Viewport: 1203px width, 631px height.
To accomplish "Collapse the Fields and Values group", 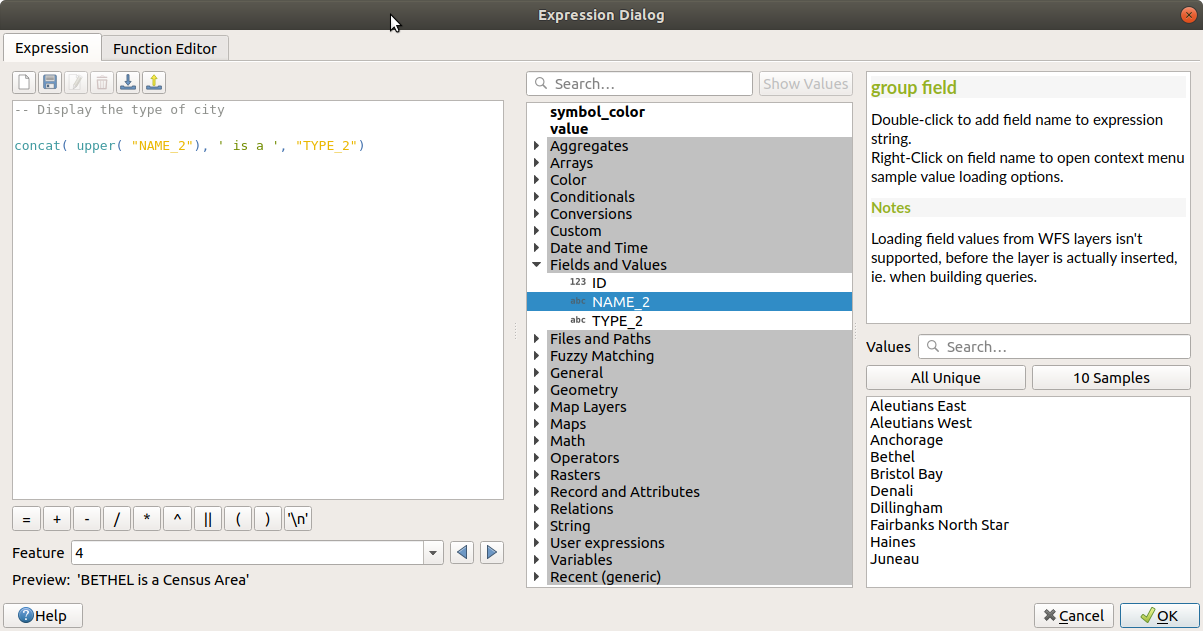I will [537, 265].
